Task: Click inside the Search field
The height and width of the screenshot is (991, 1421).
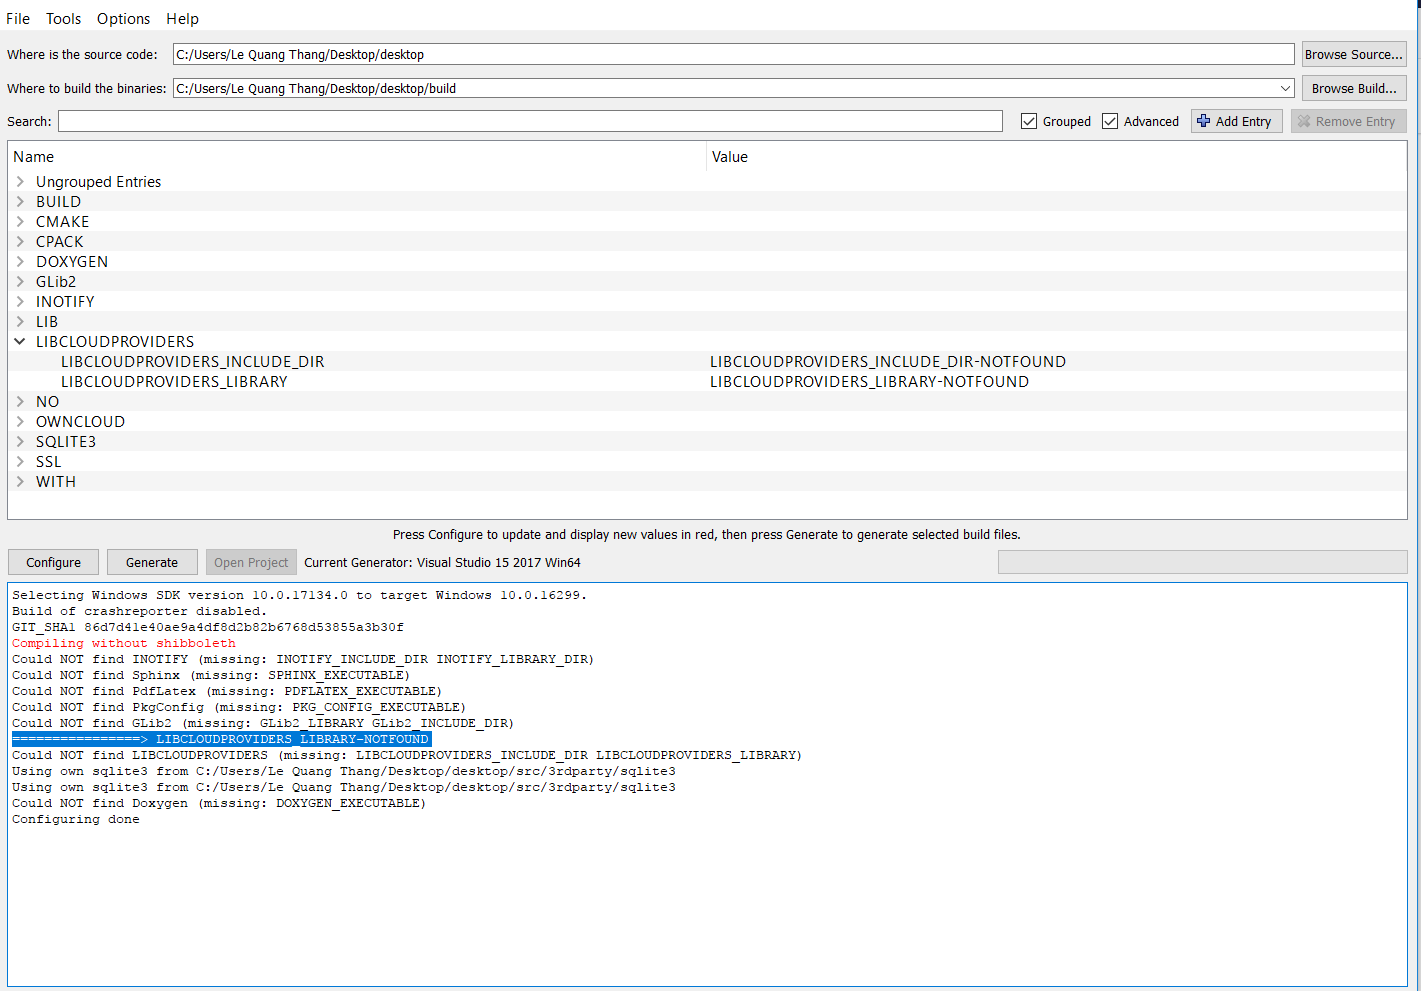Action: 530,120
